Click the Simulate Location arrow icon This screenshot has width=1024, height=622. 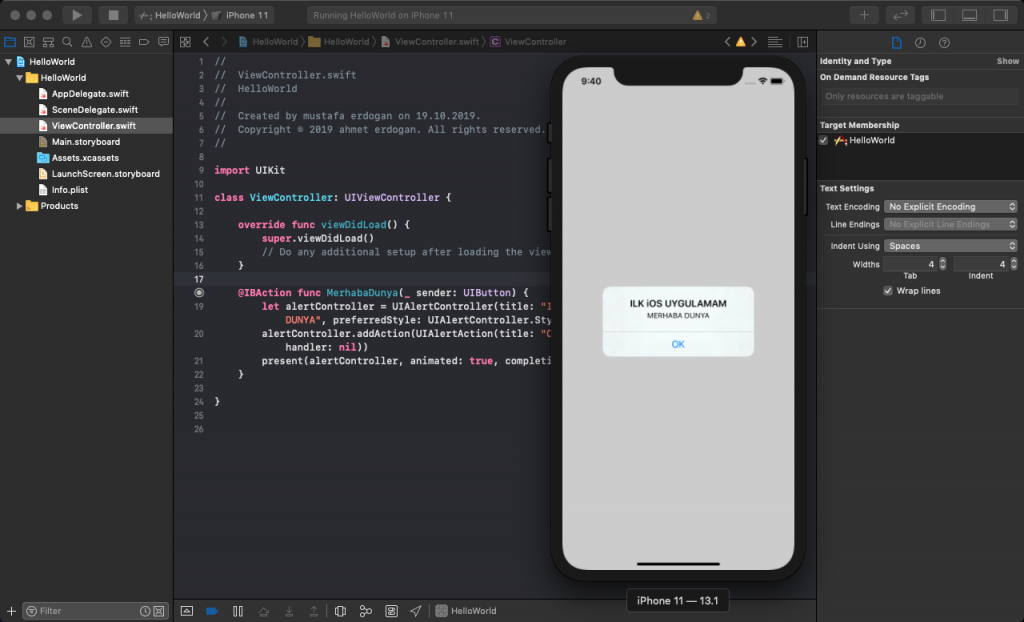point(417,610)
